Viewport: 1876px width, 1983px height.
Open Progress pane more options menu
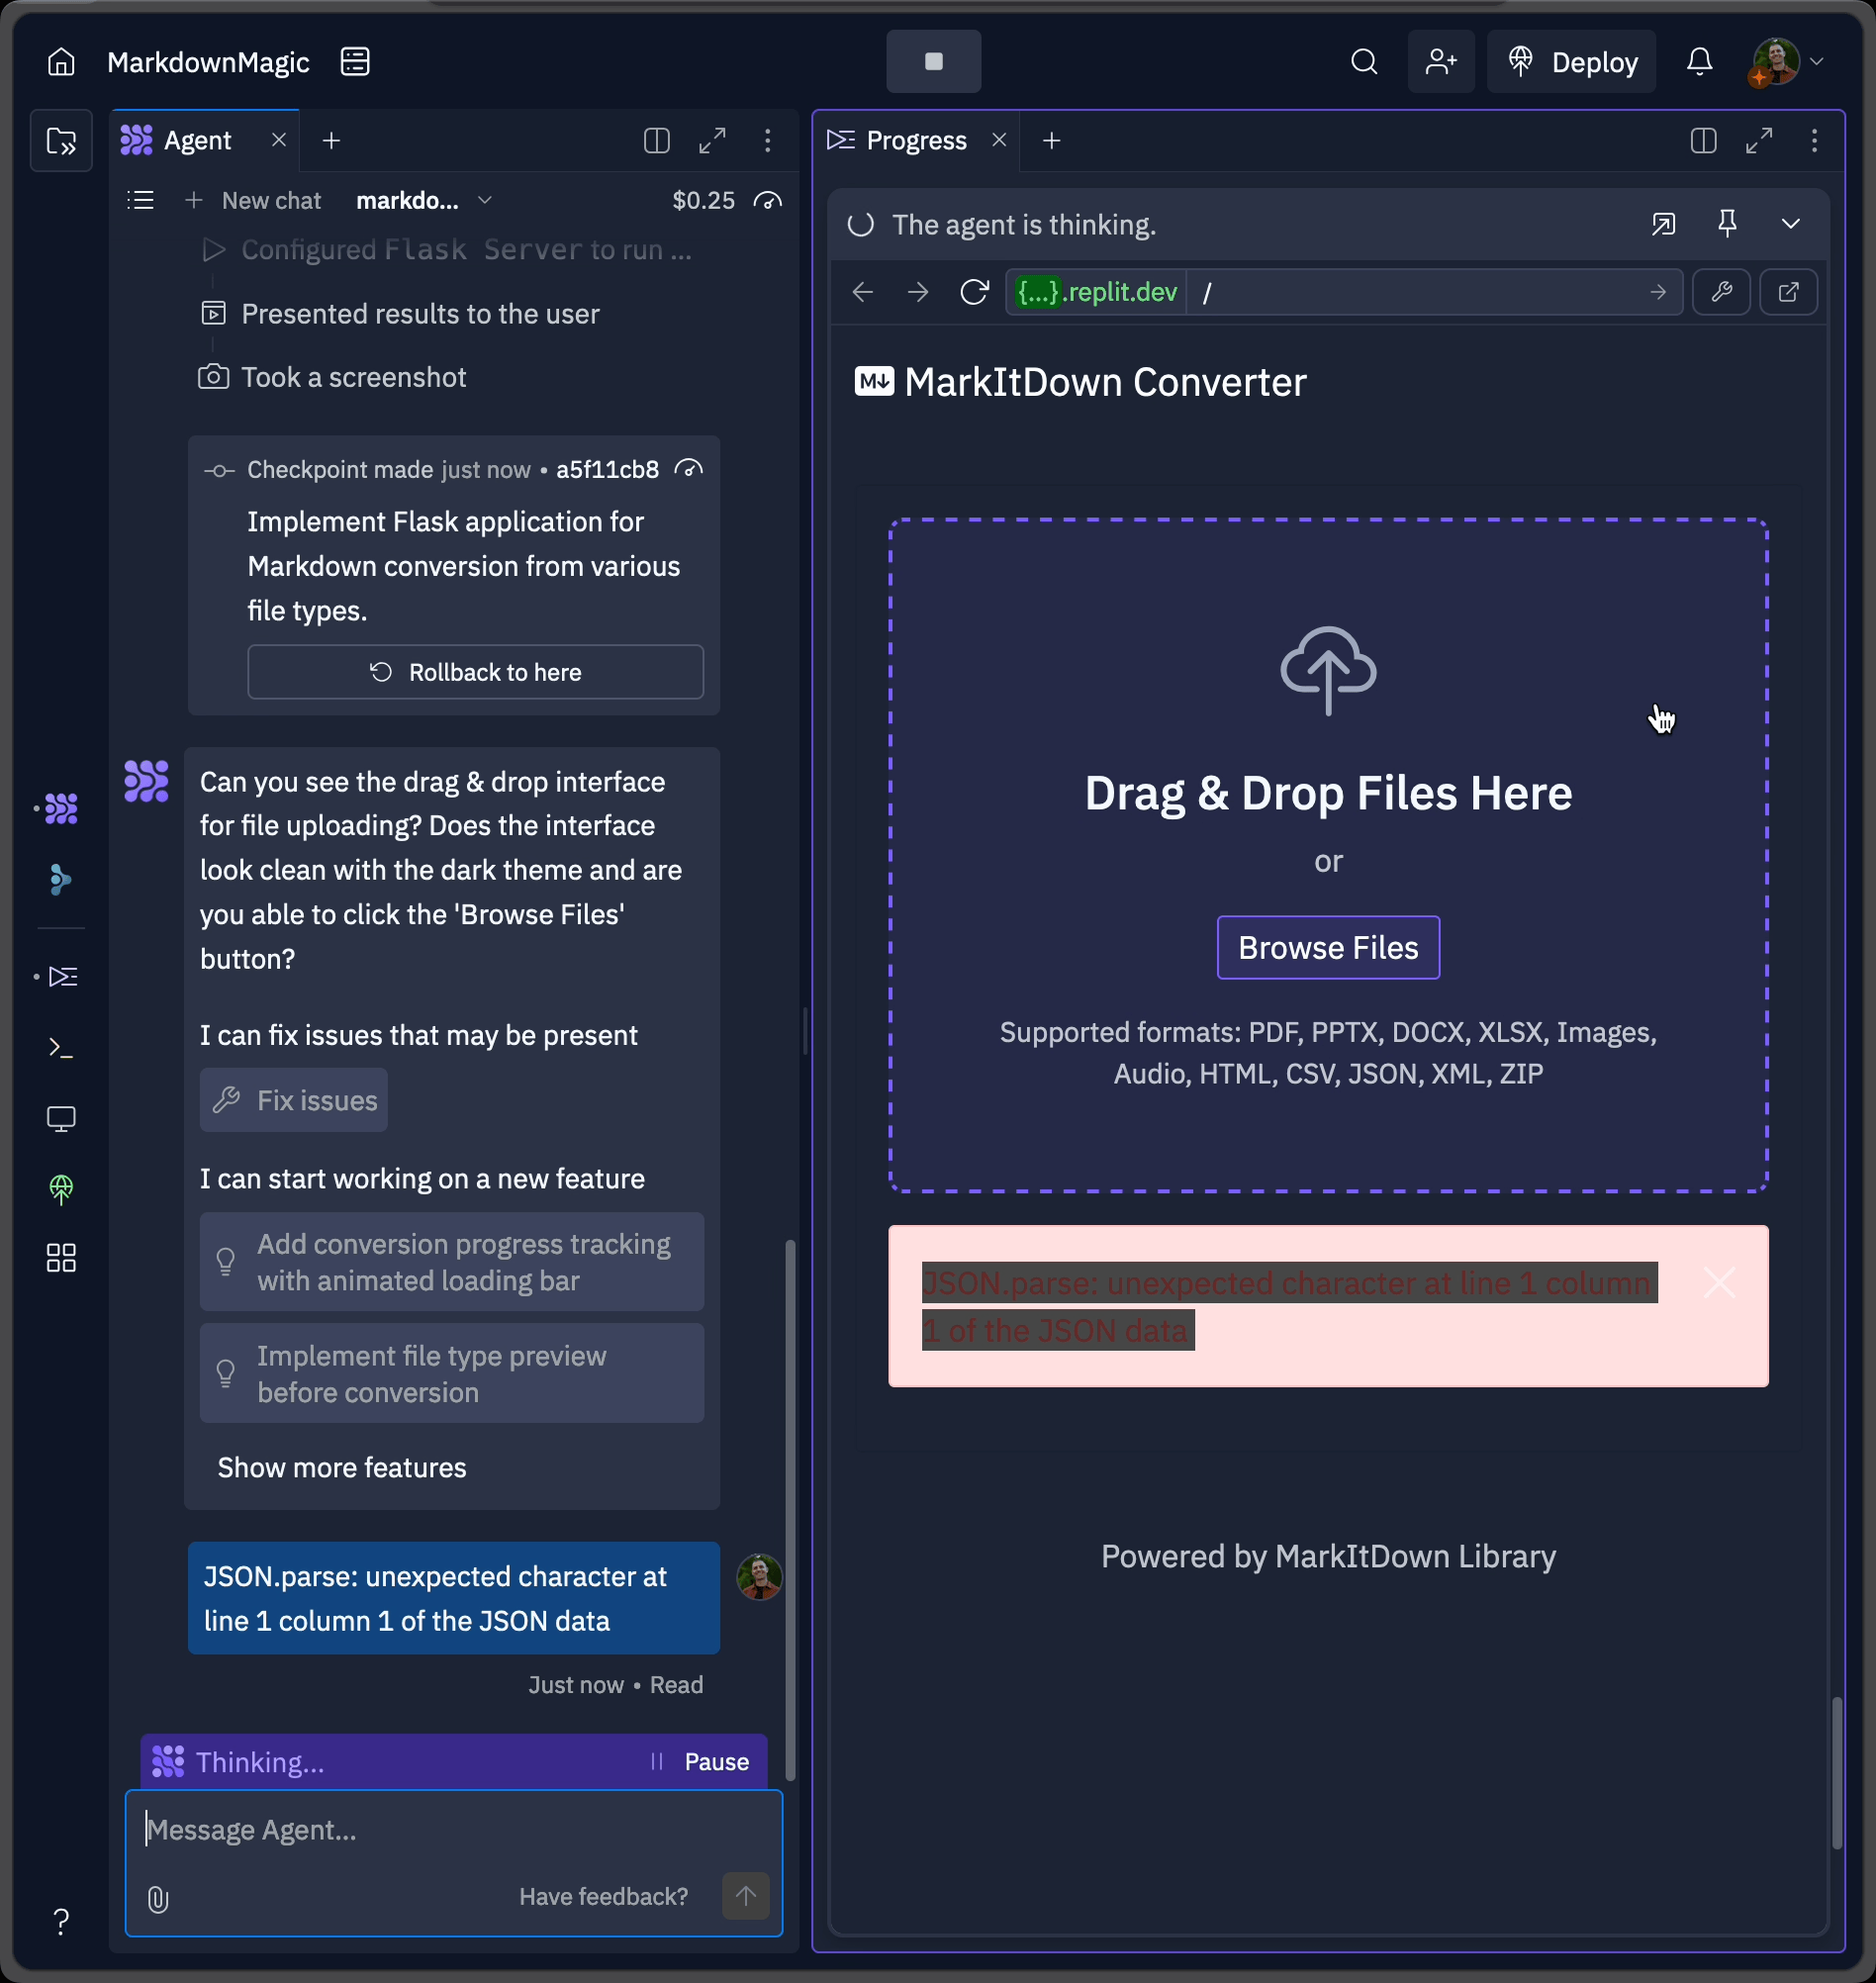pyautogui.click(x=1814, y=141)
